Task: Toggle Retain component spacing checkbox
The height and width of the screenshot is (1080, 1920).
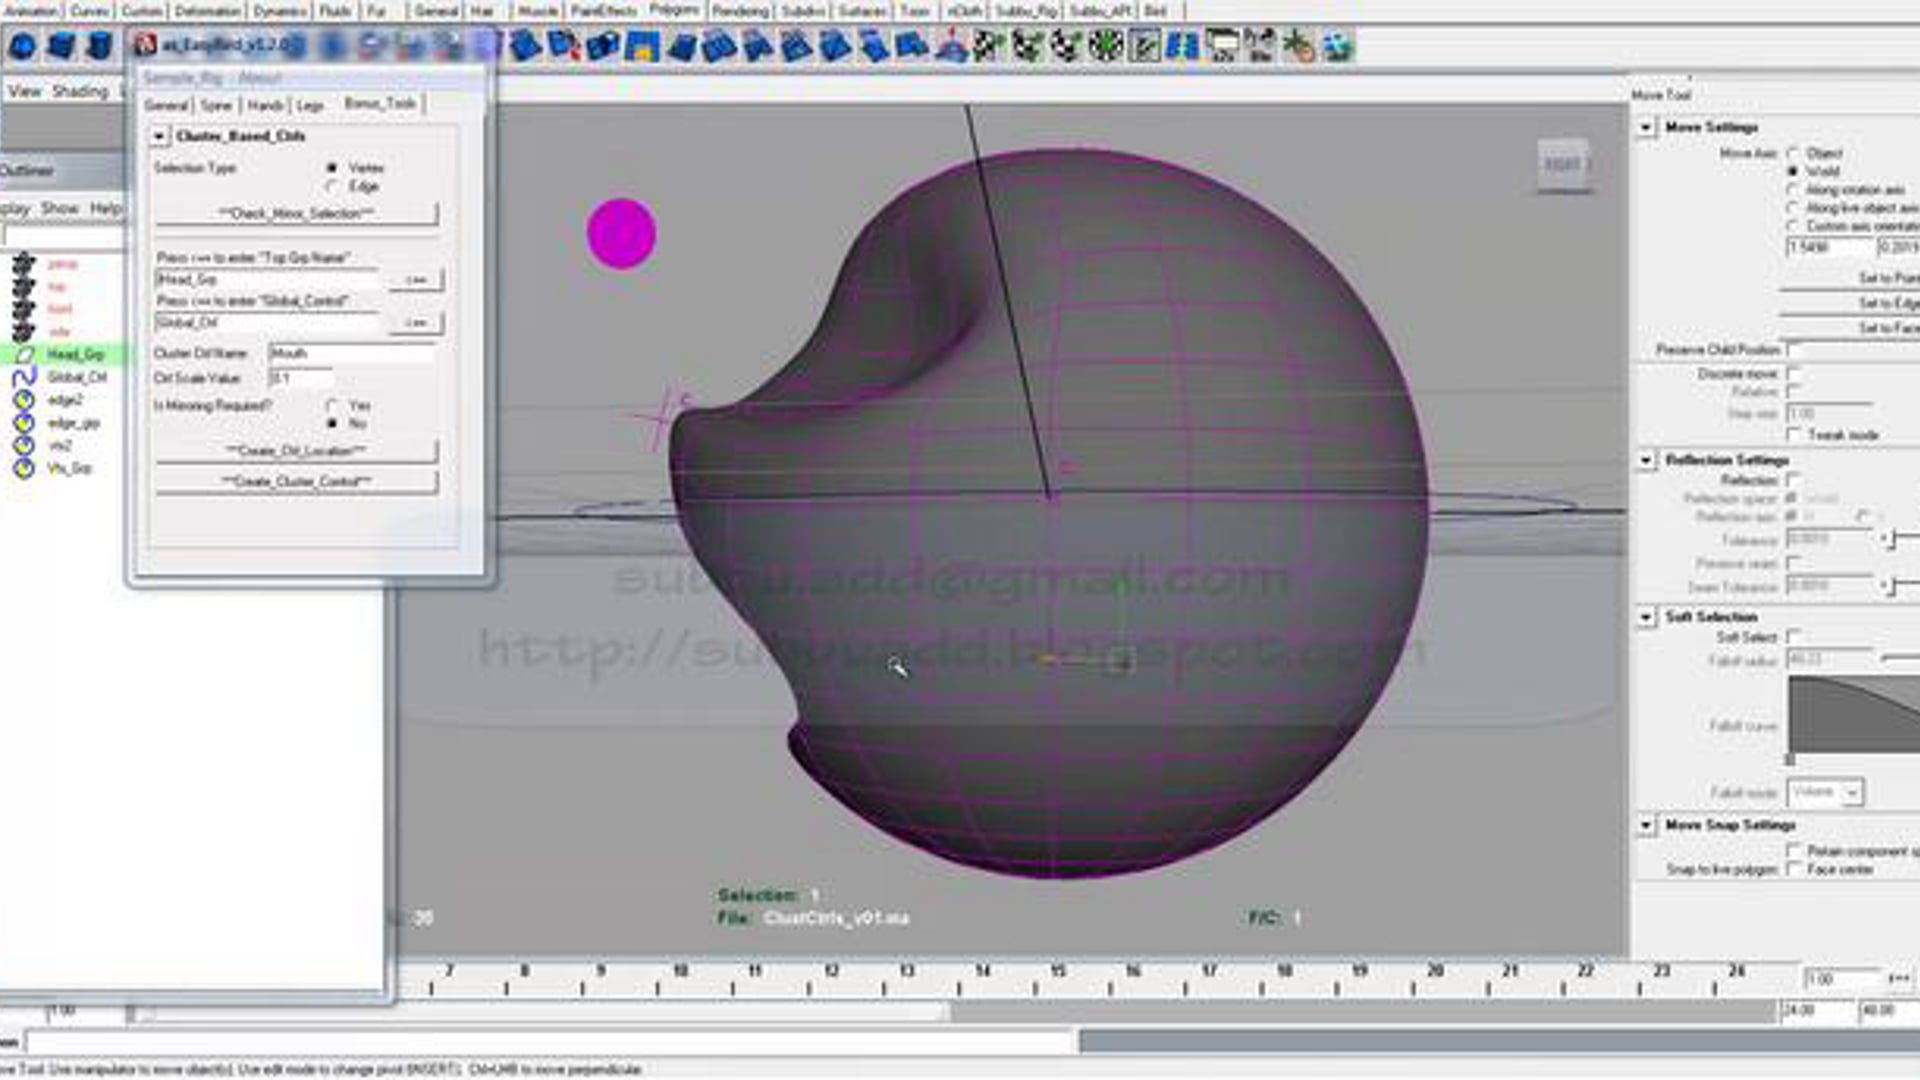Action: point(1794,851)
